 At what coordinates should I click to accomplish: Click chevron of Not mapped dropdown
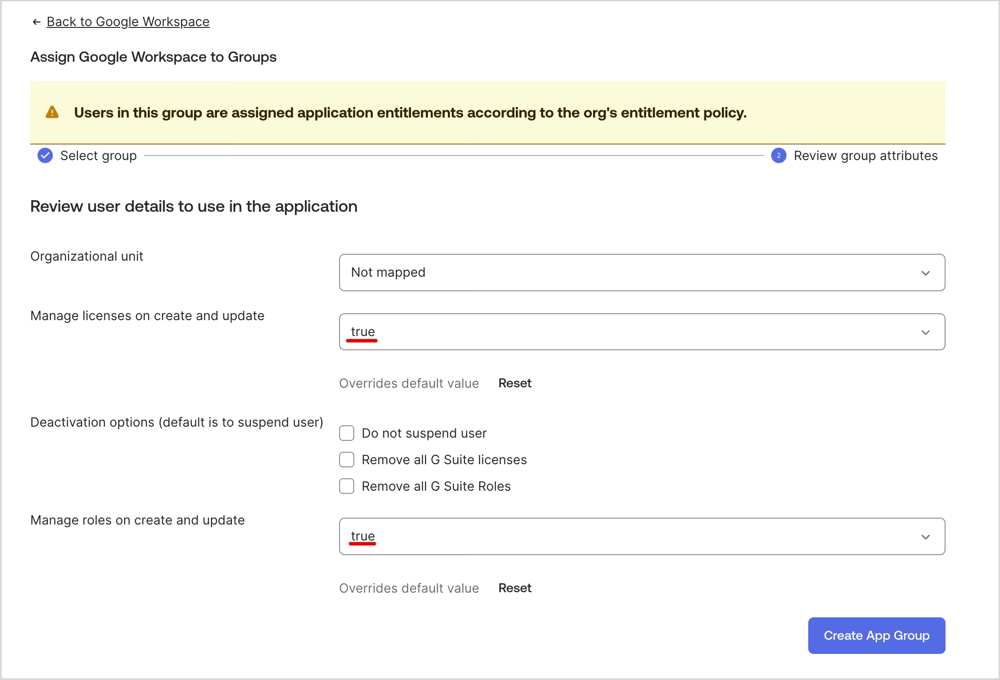[x=925, y=273]
